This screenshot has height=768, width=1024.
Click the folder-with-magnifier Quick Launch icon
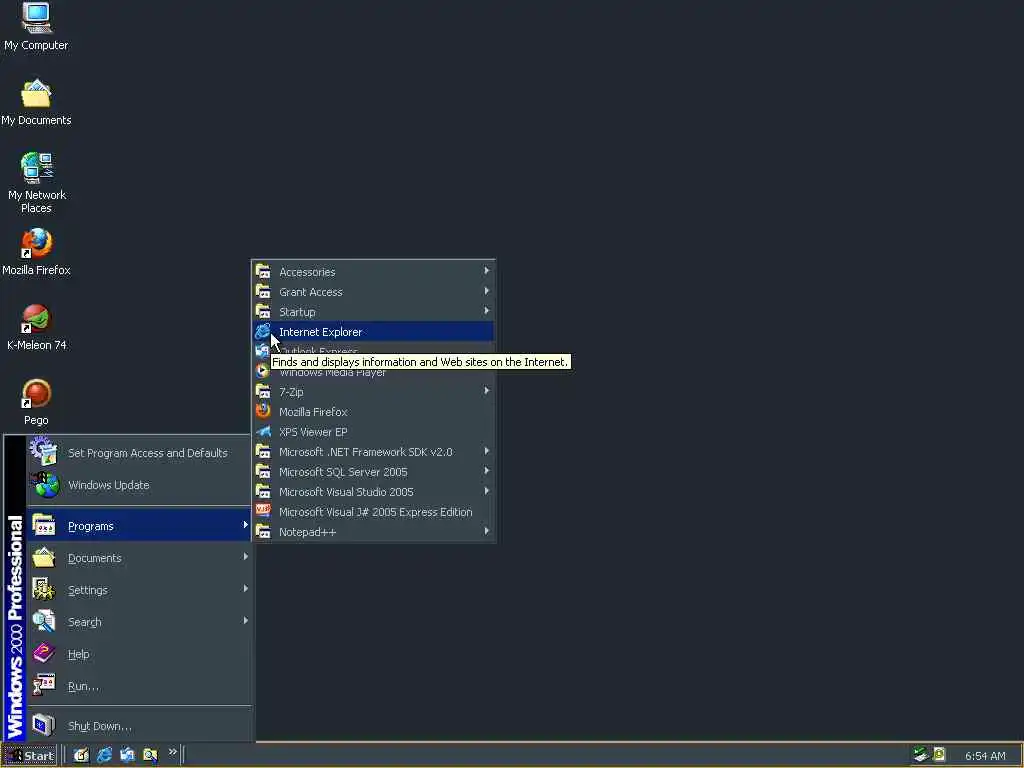[x=150, y=756]
